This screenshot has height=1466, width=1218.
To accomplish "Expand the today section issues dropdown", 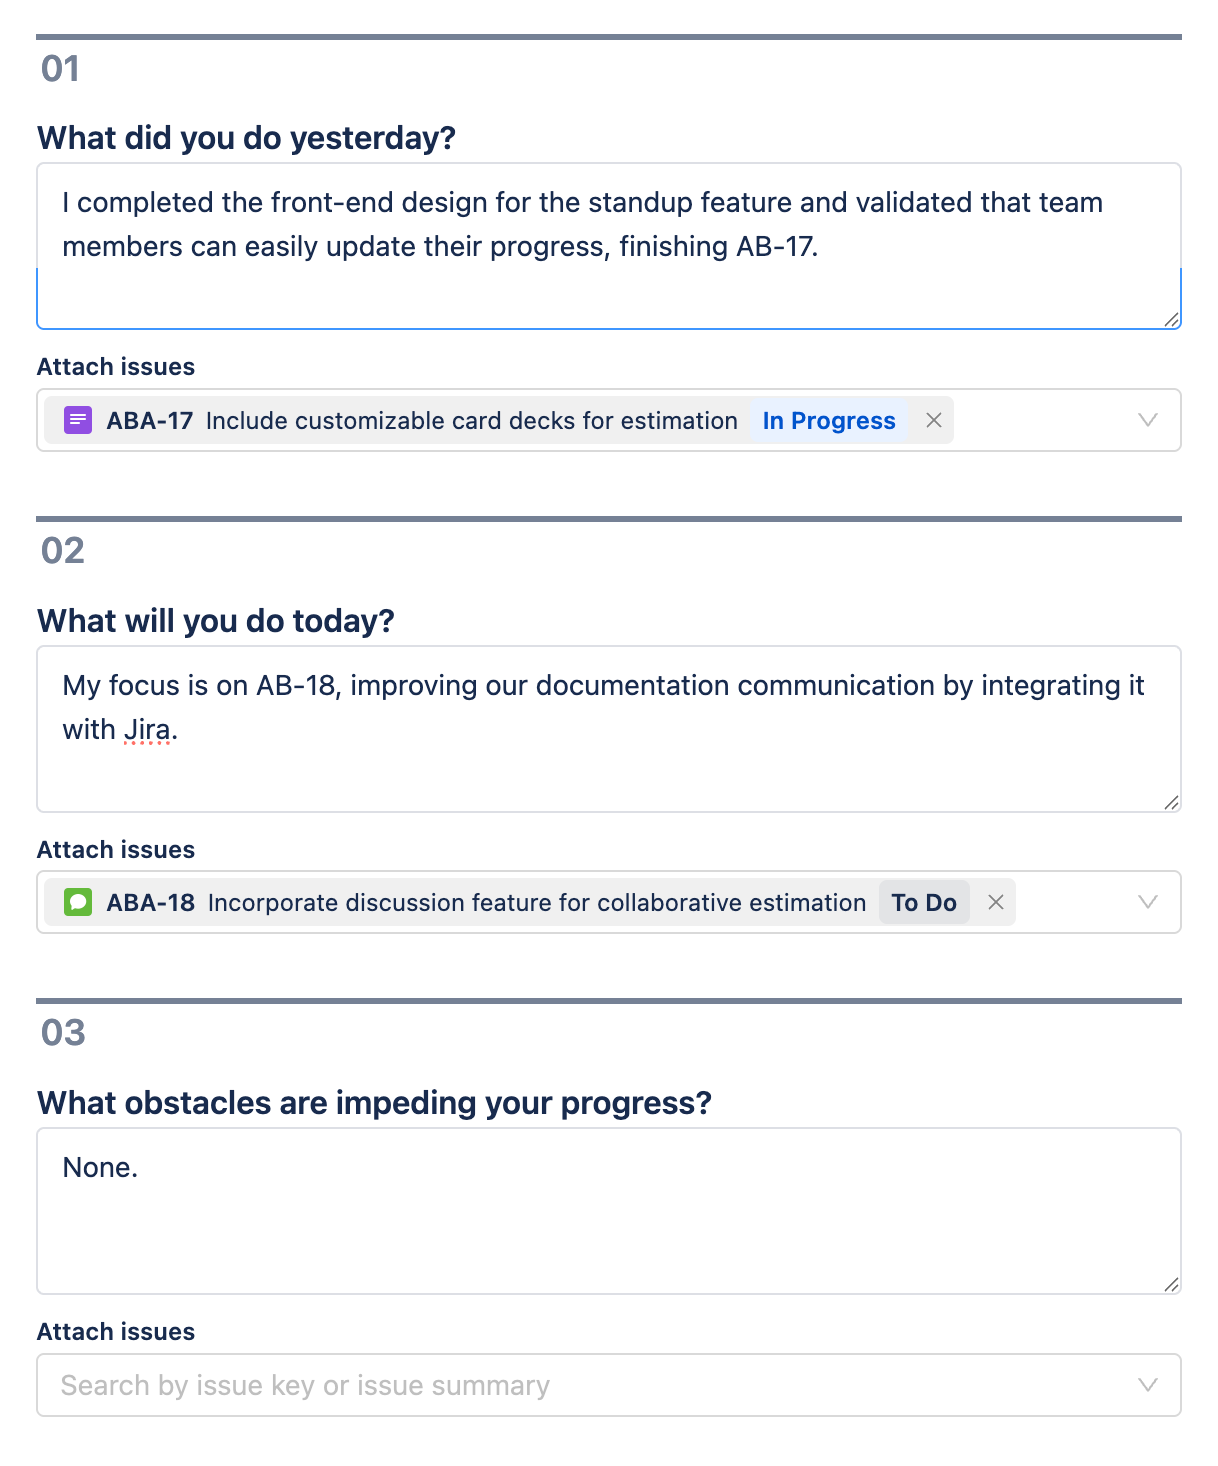I will (x=1148, y=902).
